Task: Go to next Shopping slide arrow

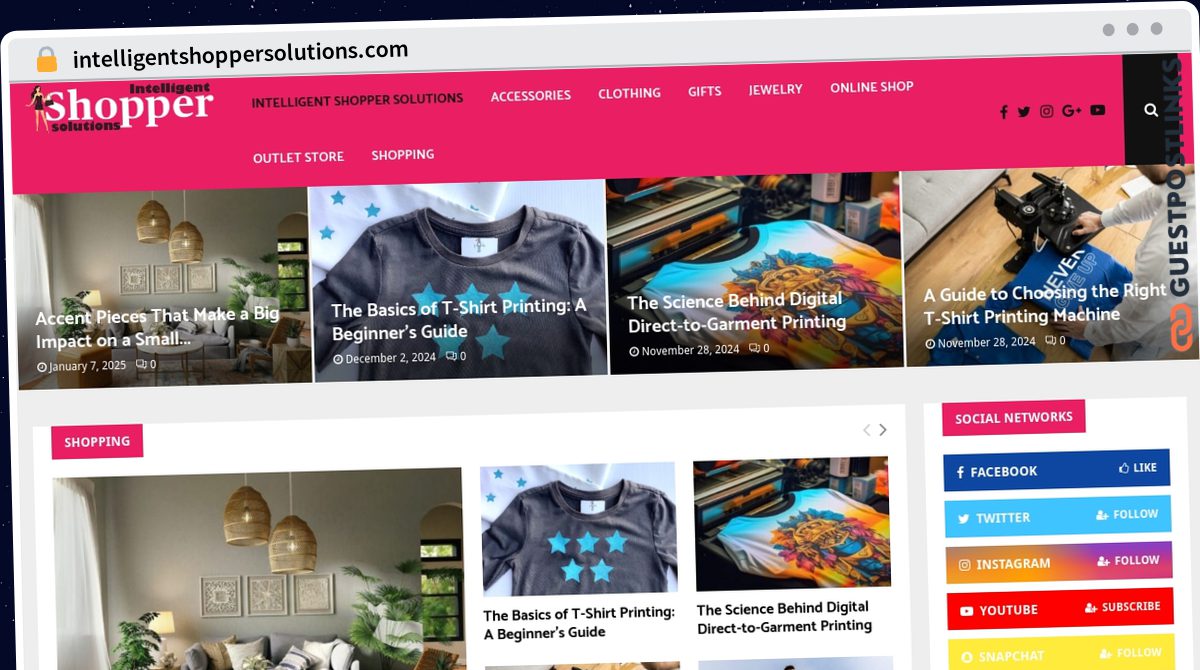Action: (883, 430)
